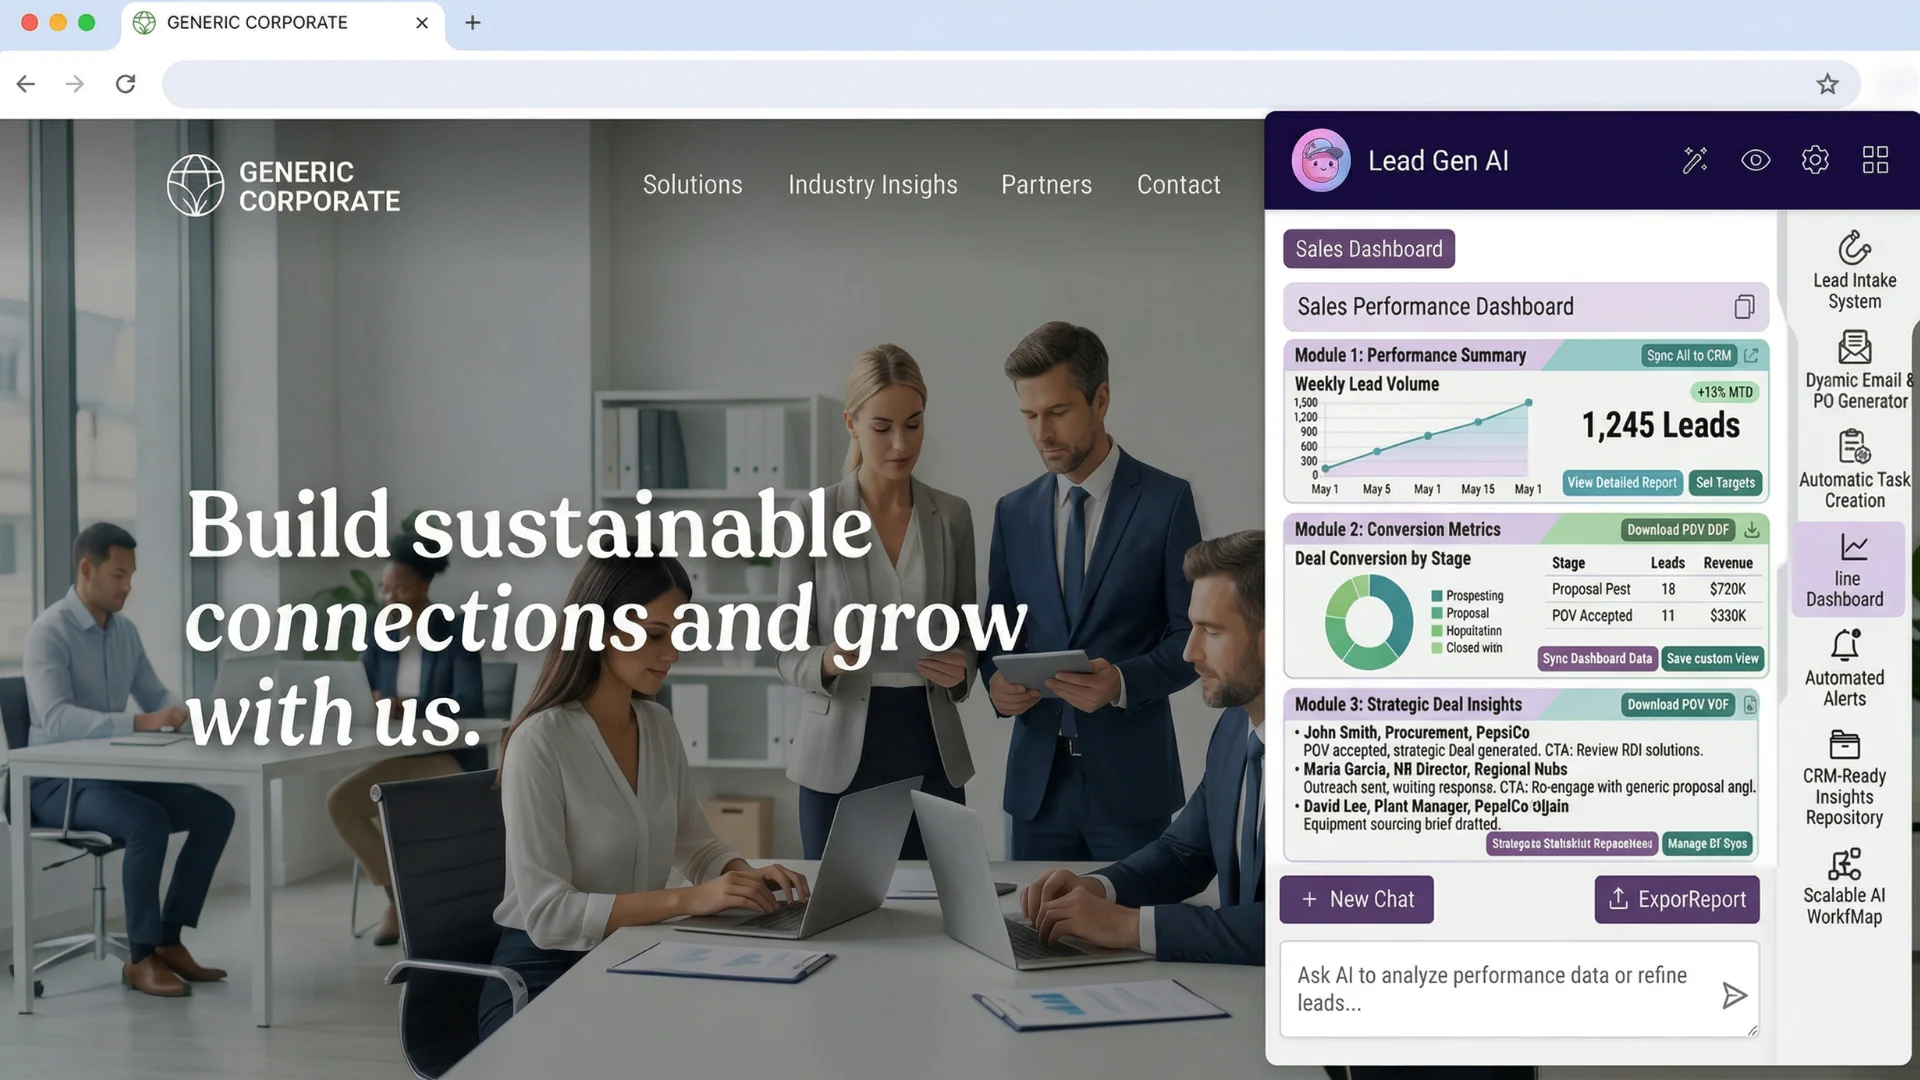1920x1080 pixels.
Task: Open the Contact nav link
Action: [x=1178, y=185]
